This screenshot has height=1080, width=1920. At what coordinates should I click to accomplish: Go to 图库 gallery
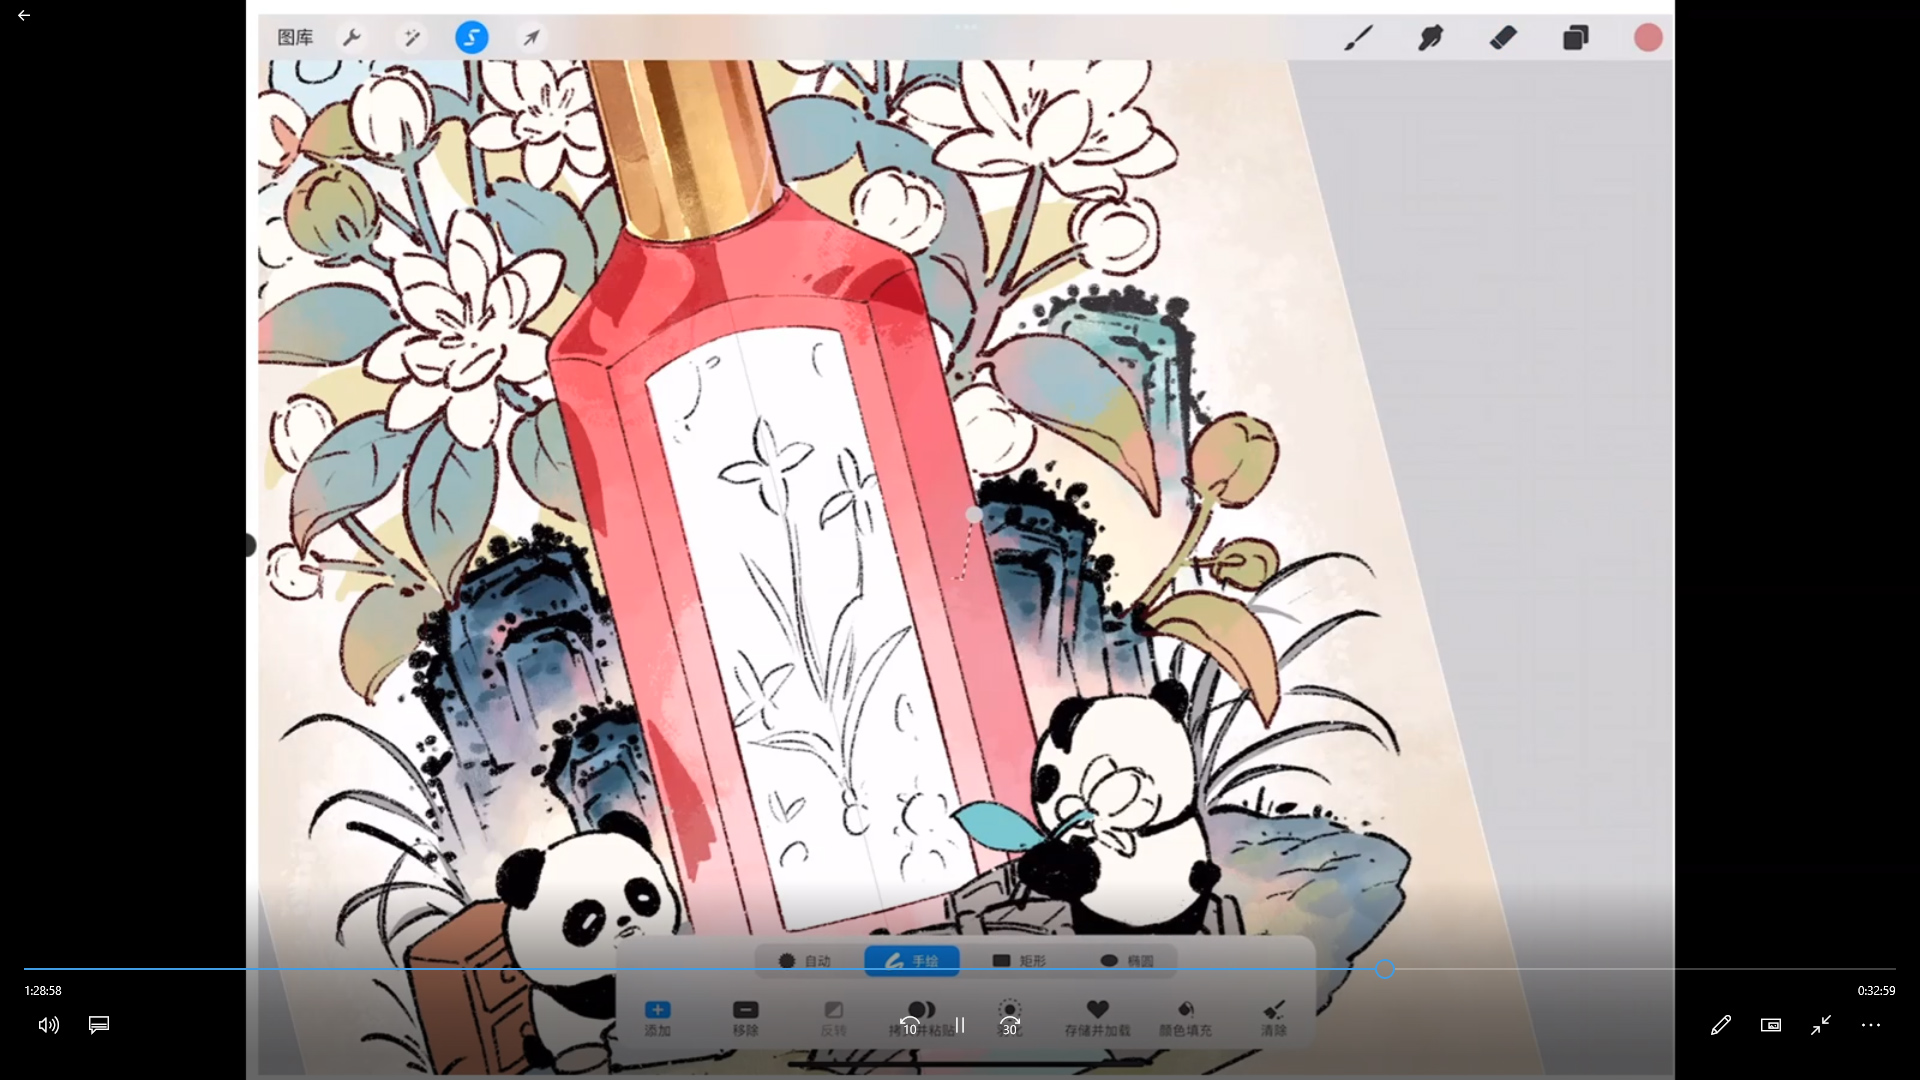pyautogui.click(x=295, y=38)
